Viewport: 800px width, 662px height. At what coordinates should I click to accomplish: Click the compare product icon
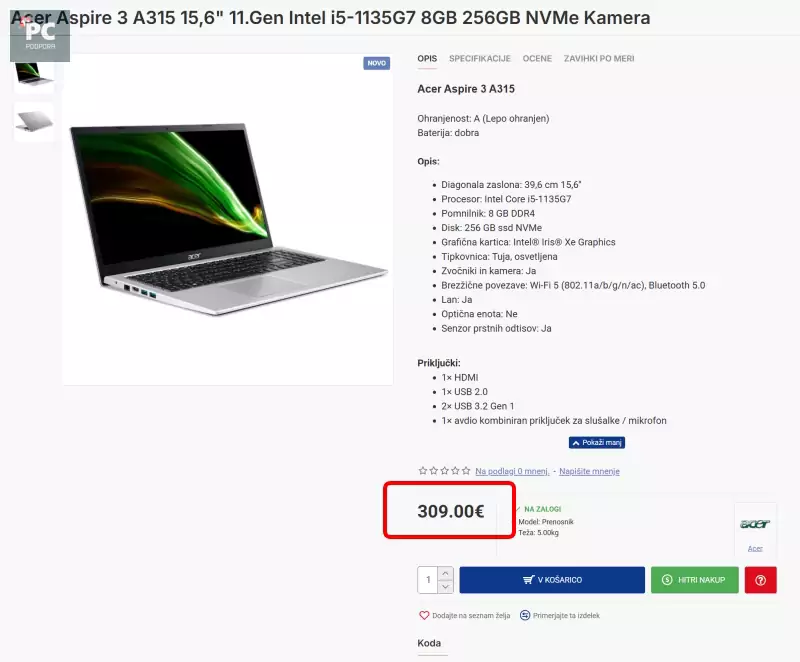(525, 616)
